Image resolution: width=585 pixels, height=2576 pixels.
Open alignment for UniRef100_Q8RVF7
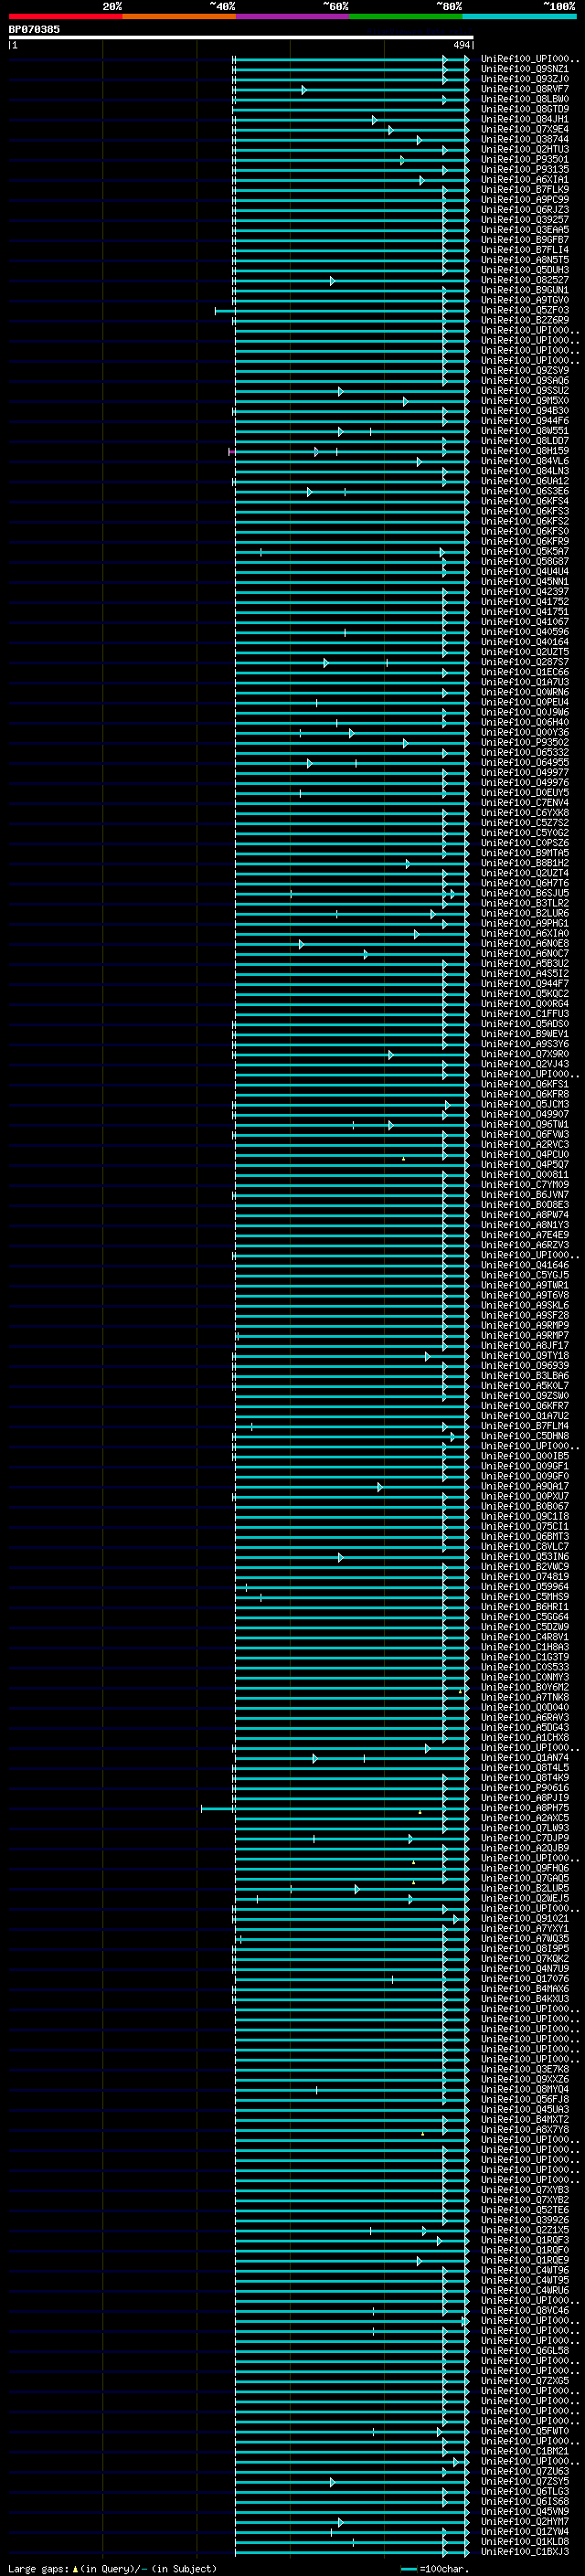525,89
